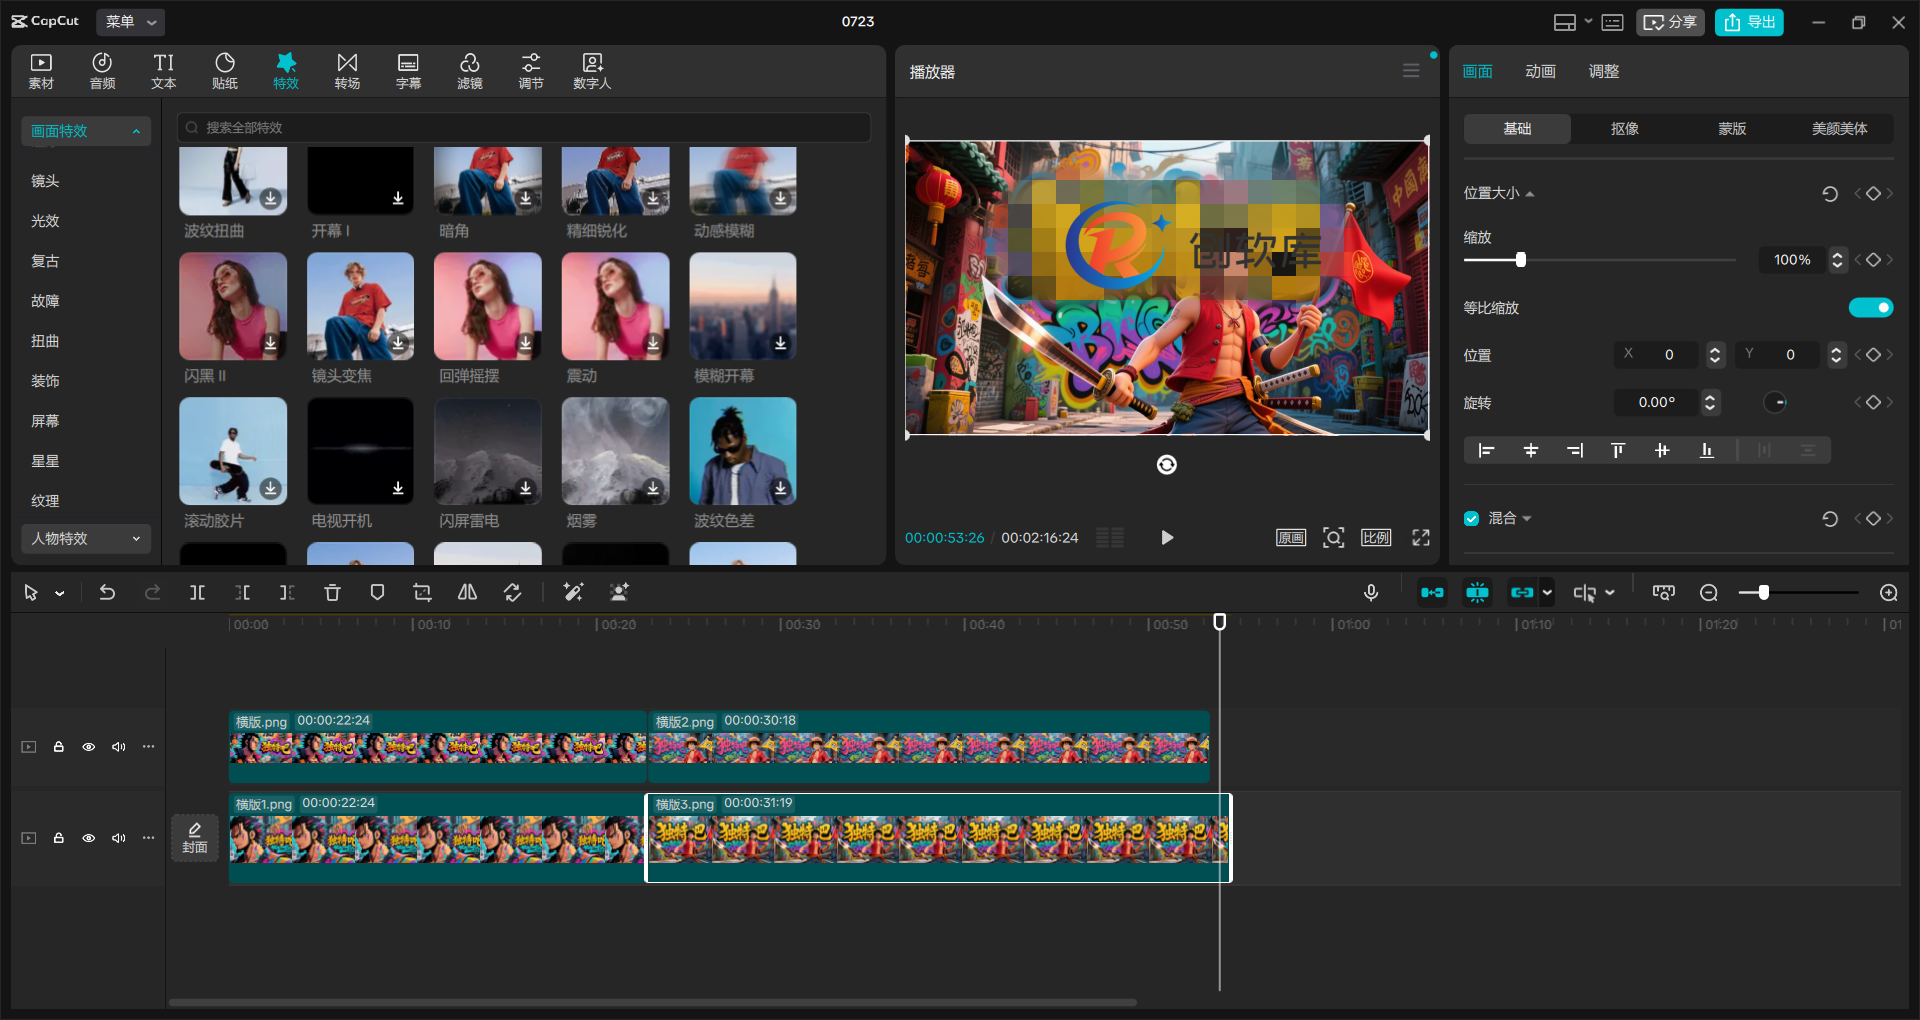
Task: Hide the 横版1.png track with eye icon
Action: click(88, 838)
